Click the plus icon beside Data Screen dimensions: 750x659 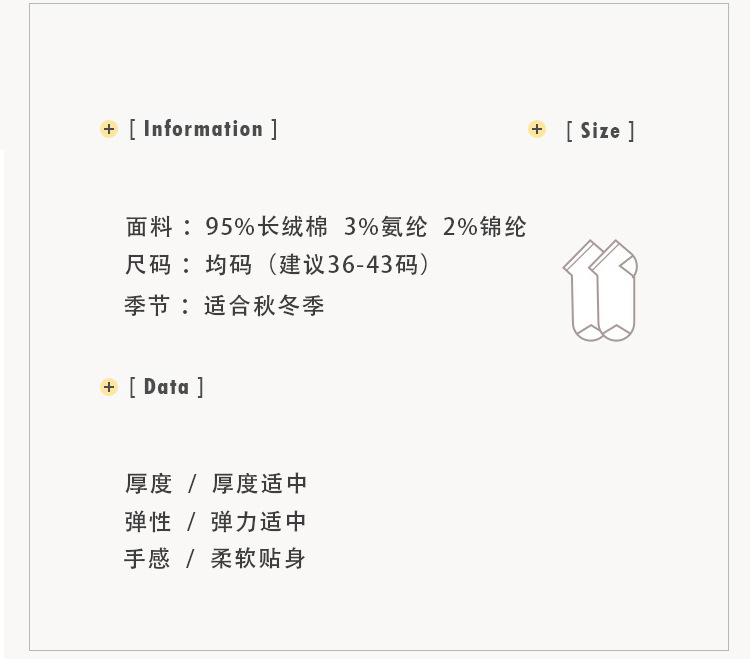(109, 386)
